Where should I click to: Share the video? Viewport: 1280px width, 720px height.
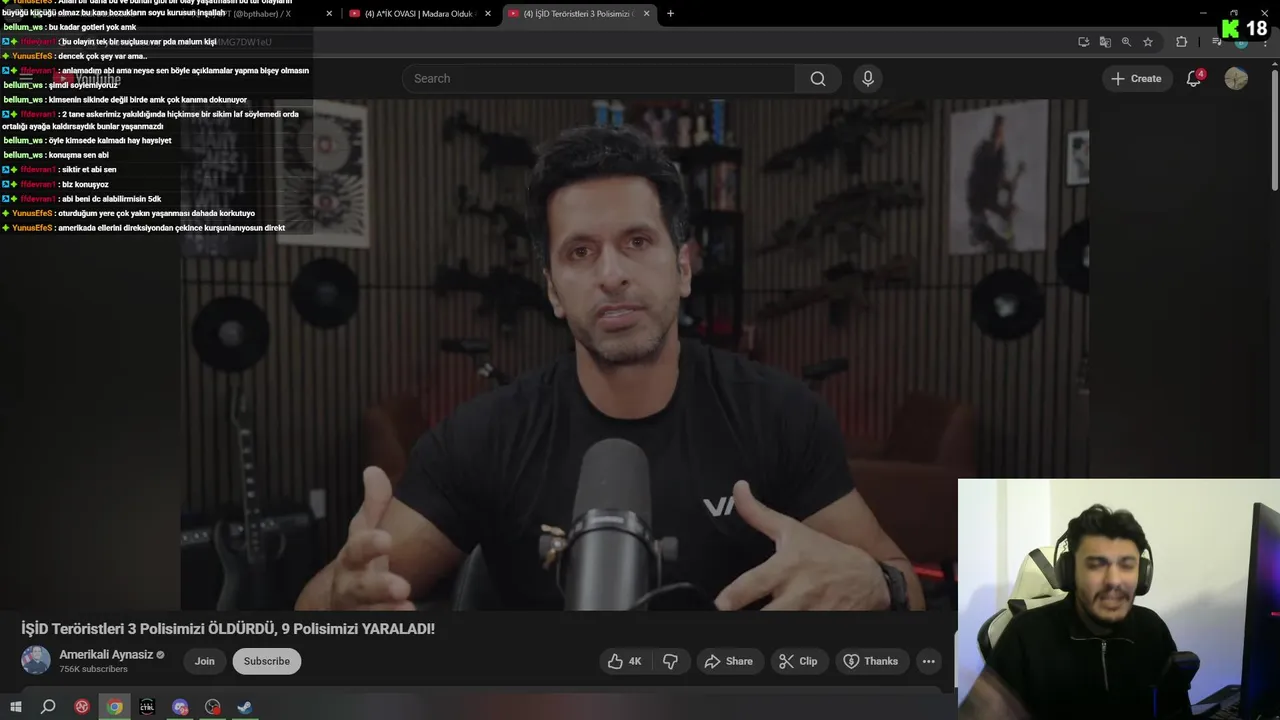point(728,661)
